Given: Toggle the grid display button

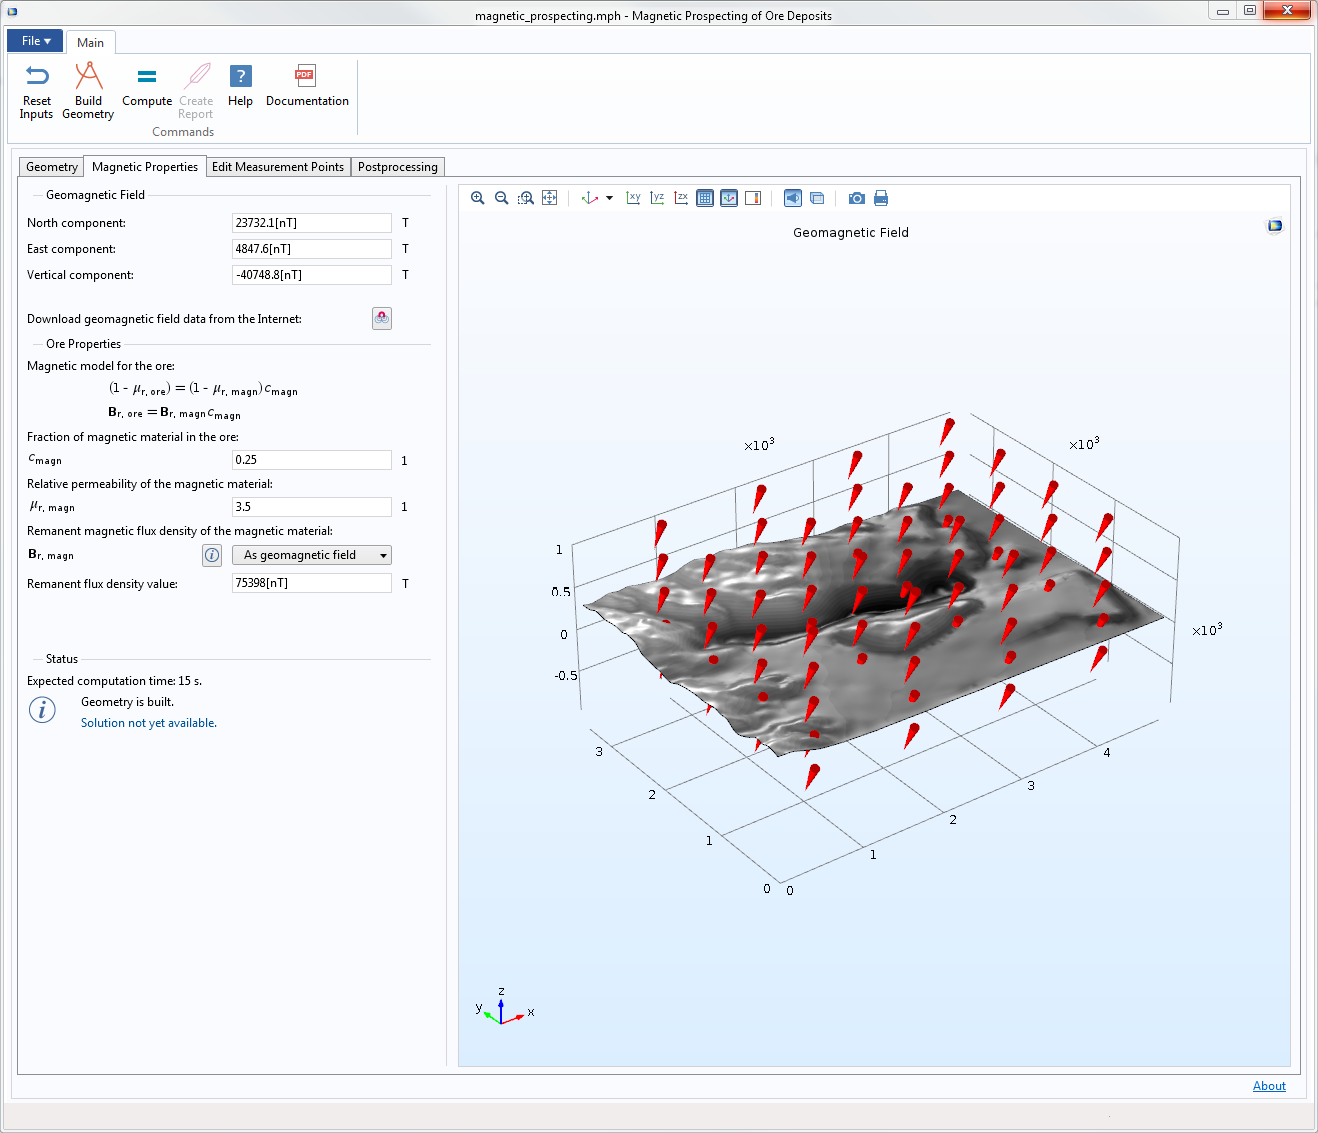Looking at the screenshot, I should pyautogui.click(x=705, y=198).
